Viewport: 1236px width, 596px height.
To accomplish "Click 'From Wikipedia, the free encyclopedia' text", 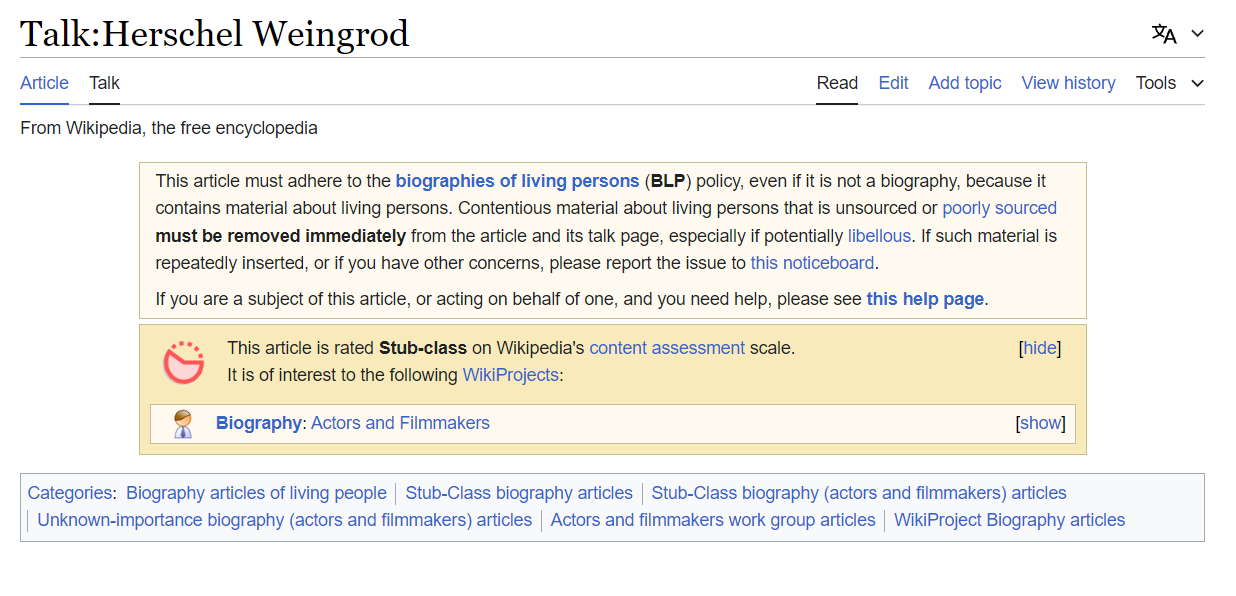I will click(x=169, y=128).
